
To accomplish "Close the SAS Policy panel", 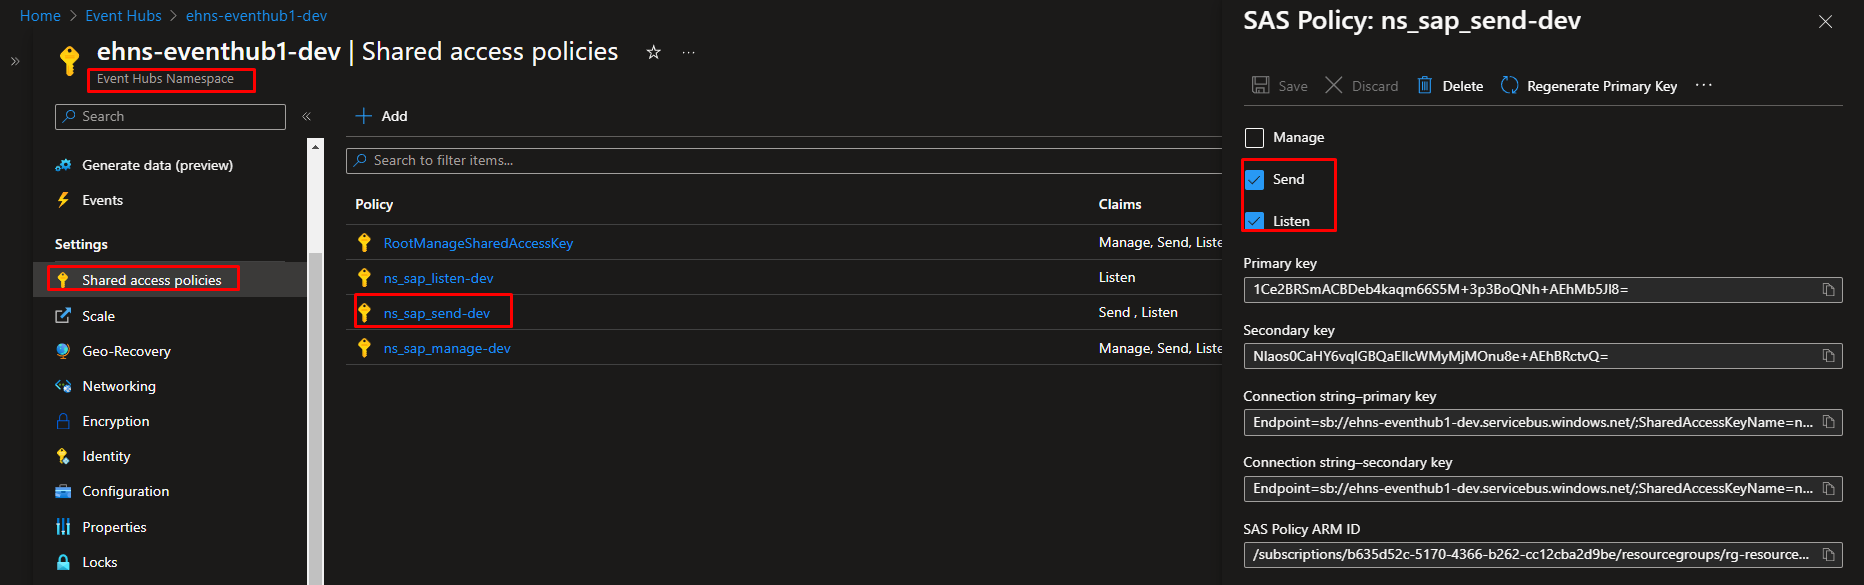I will [1825, 21].
